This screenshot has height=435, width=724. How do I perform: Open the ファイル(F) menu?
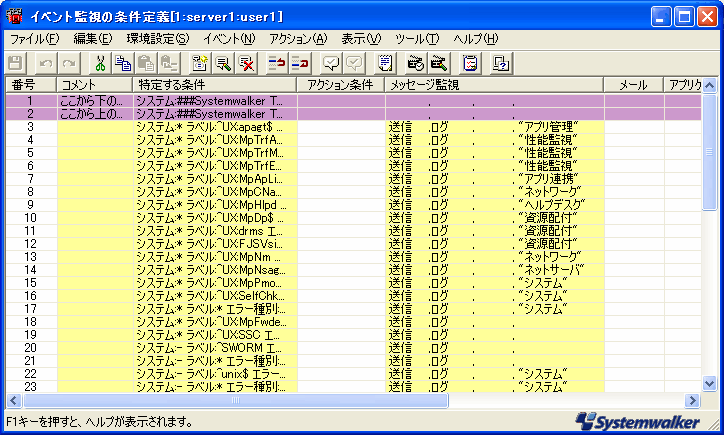[34, 39]
